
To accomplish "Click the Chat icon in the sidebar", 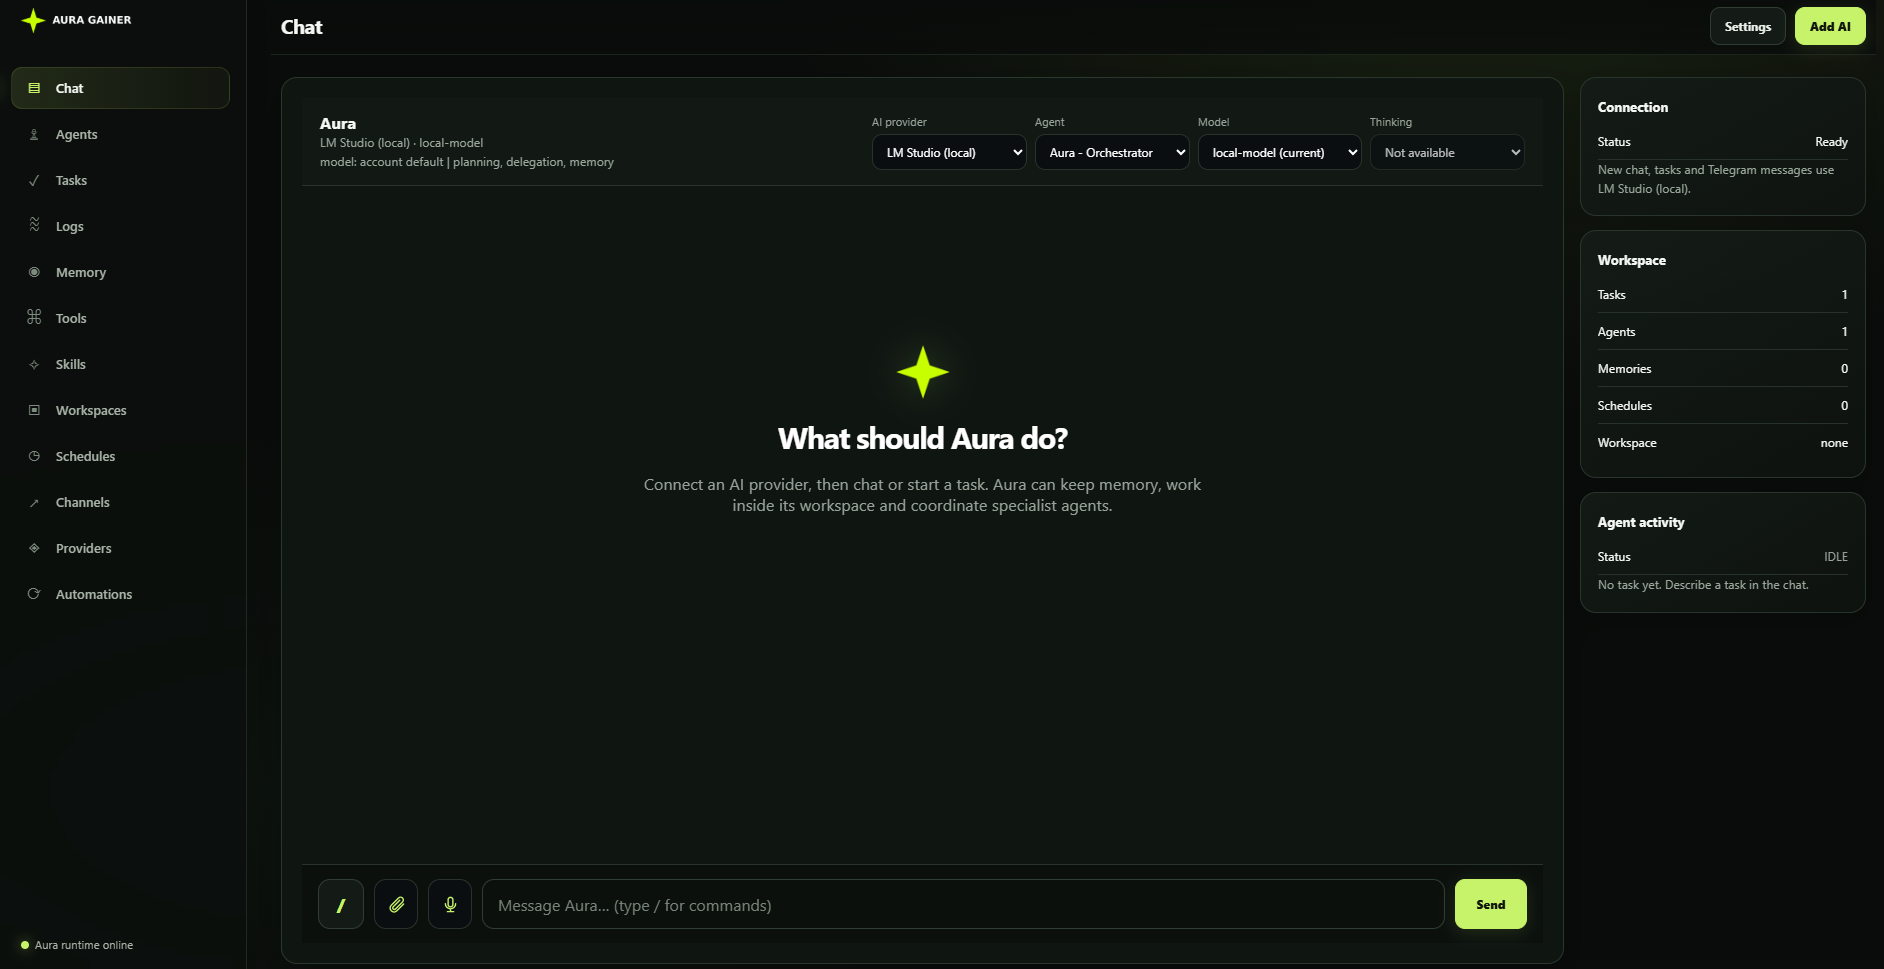I will [x=34, y=88].
